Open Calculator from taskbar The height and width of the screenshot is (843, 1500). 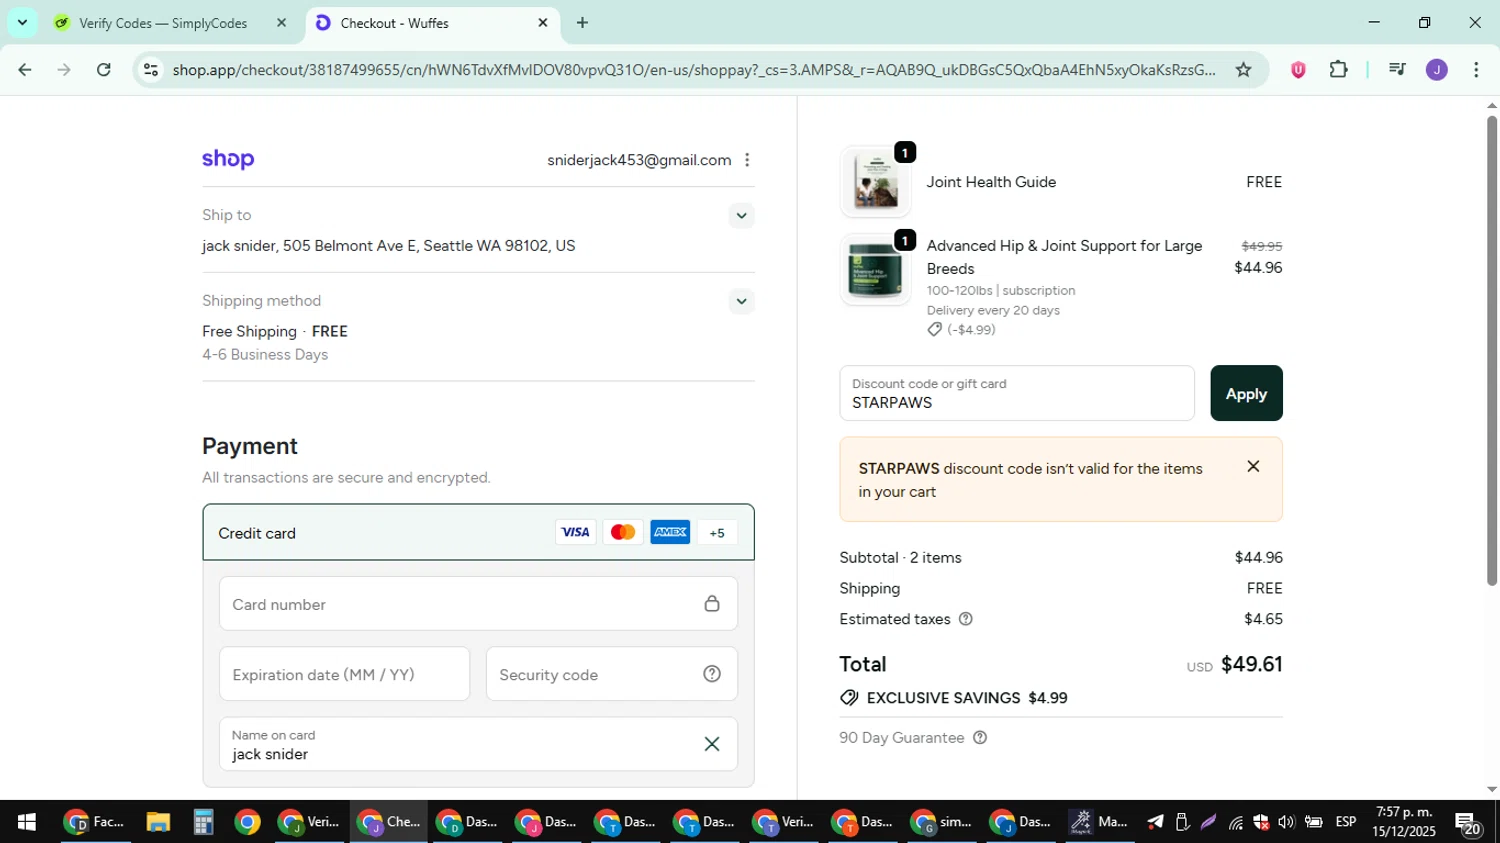[x=203, y=822]
